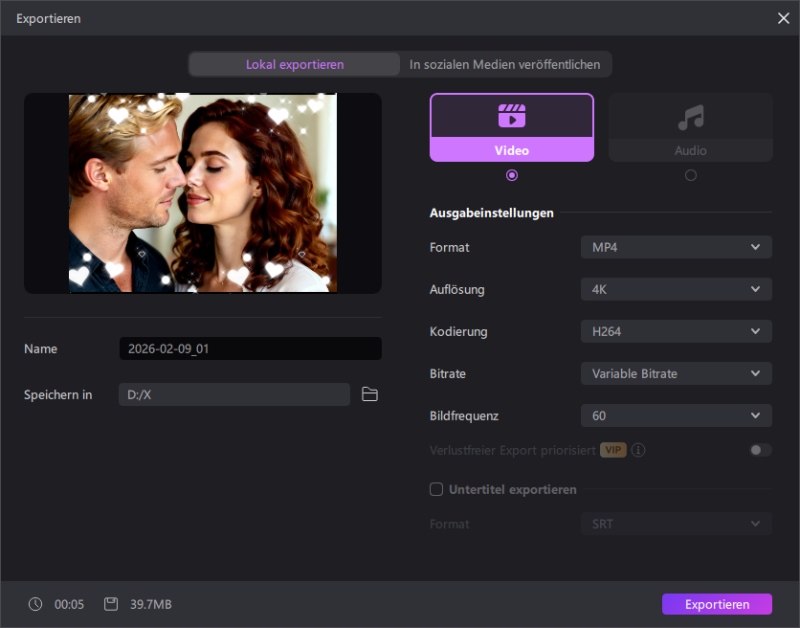Click the clock duration icon
This screenshot has width=800, height=628.
point(36,604)
